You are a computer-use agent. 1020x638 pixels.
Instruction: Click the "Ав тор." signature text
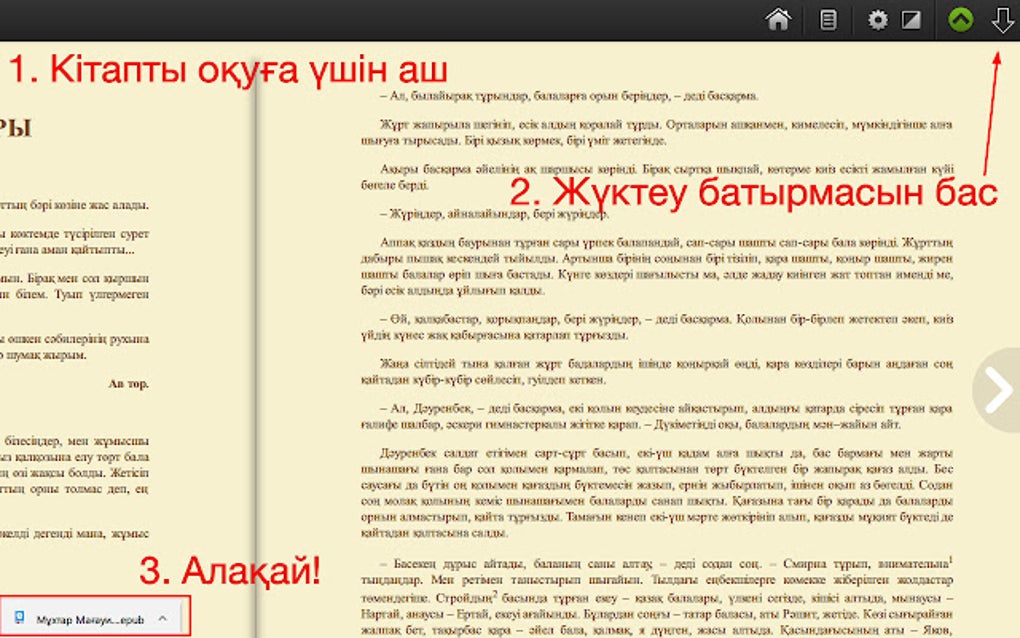point(129,384)
